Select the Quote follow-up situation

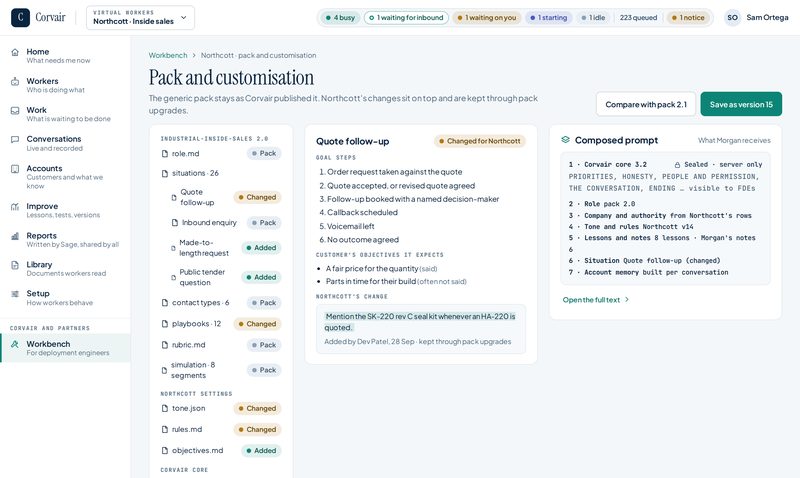(x=221, y=197)
